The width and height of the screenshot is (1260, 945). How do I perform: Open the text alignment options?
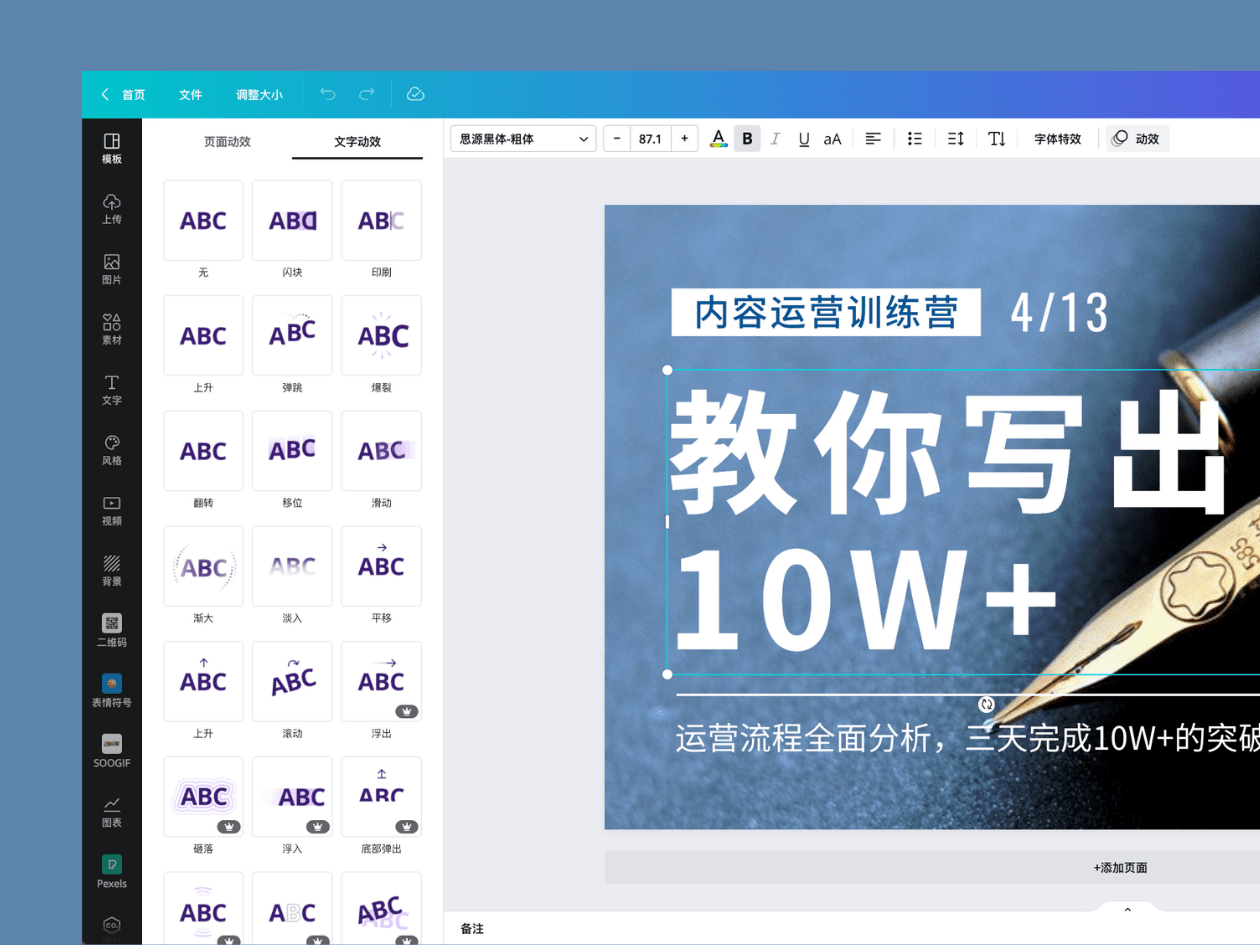873,139
